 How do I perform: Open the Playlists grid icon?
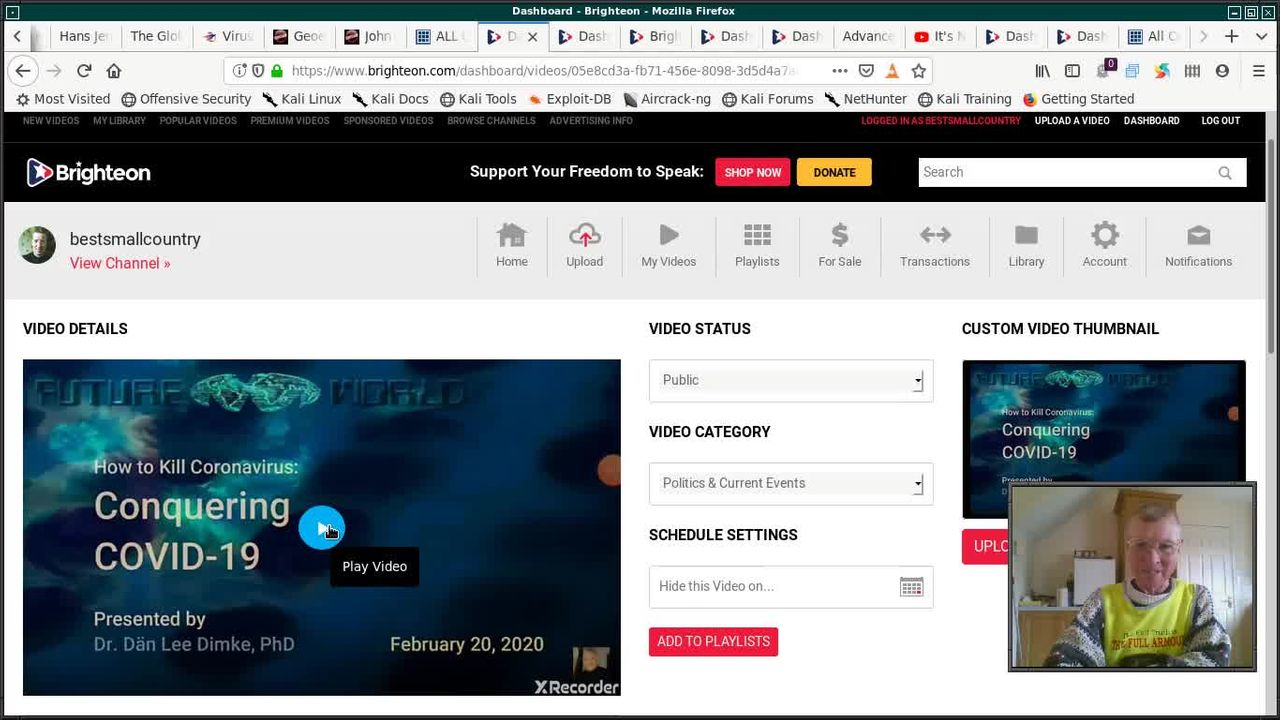pos(757,236)
